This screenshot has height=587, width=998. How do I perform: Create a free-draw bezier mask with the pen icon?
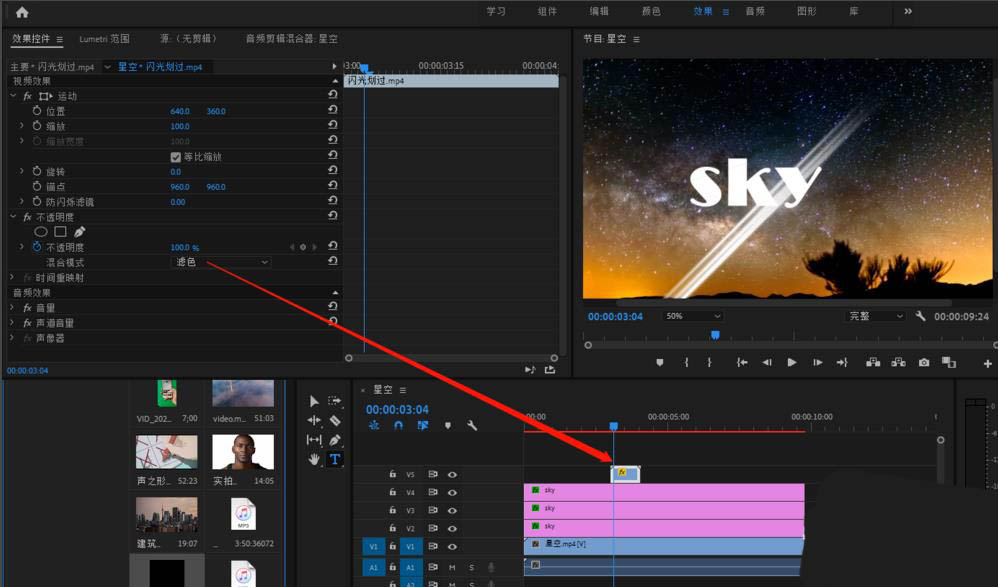[80, 232]
